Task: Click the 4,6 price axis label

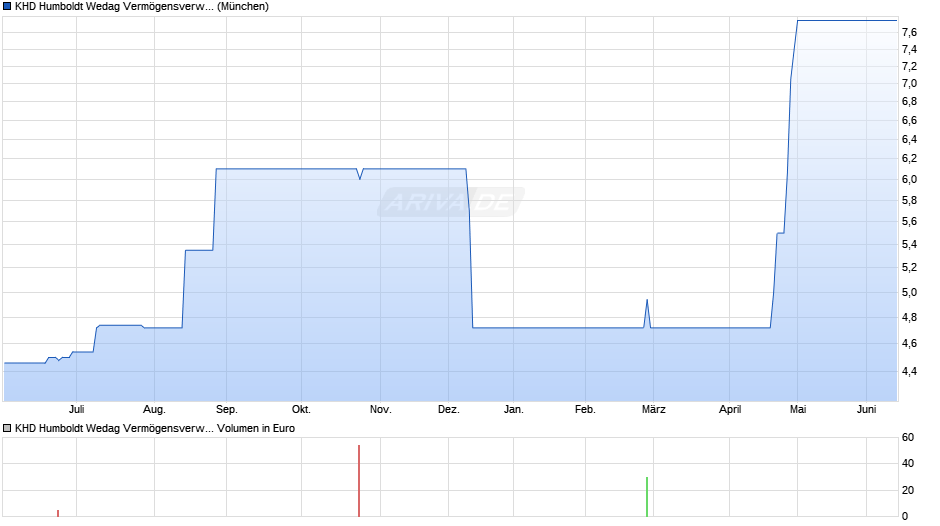Action: tap(909, 344)
